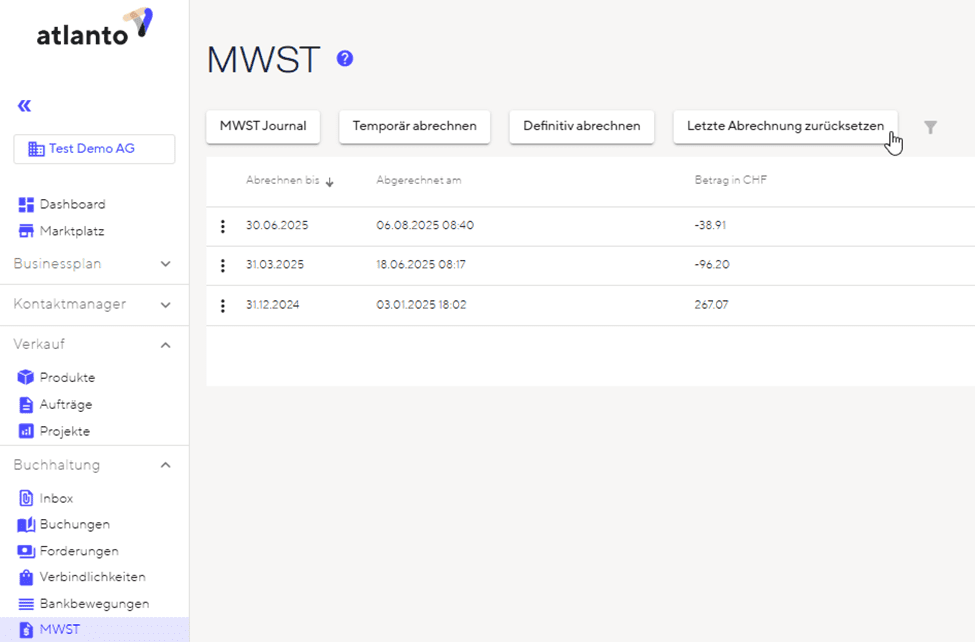This screenshot has width=975, height=642.
Task: Open Produkte in the Verkauf menu
Action: (67, 377)
